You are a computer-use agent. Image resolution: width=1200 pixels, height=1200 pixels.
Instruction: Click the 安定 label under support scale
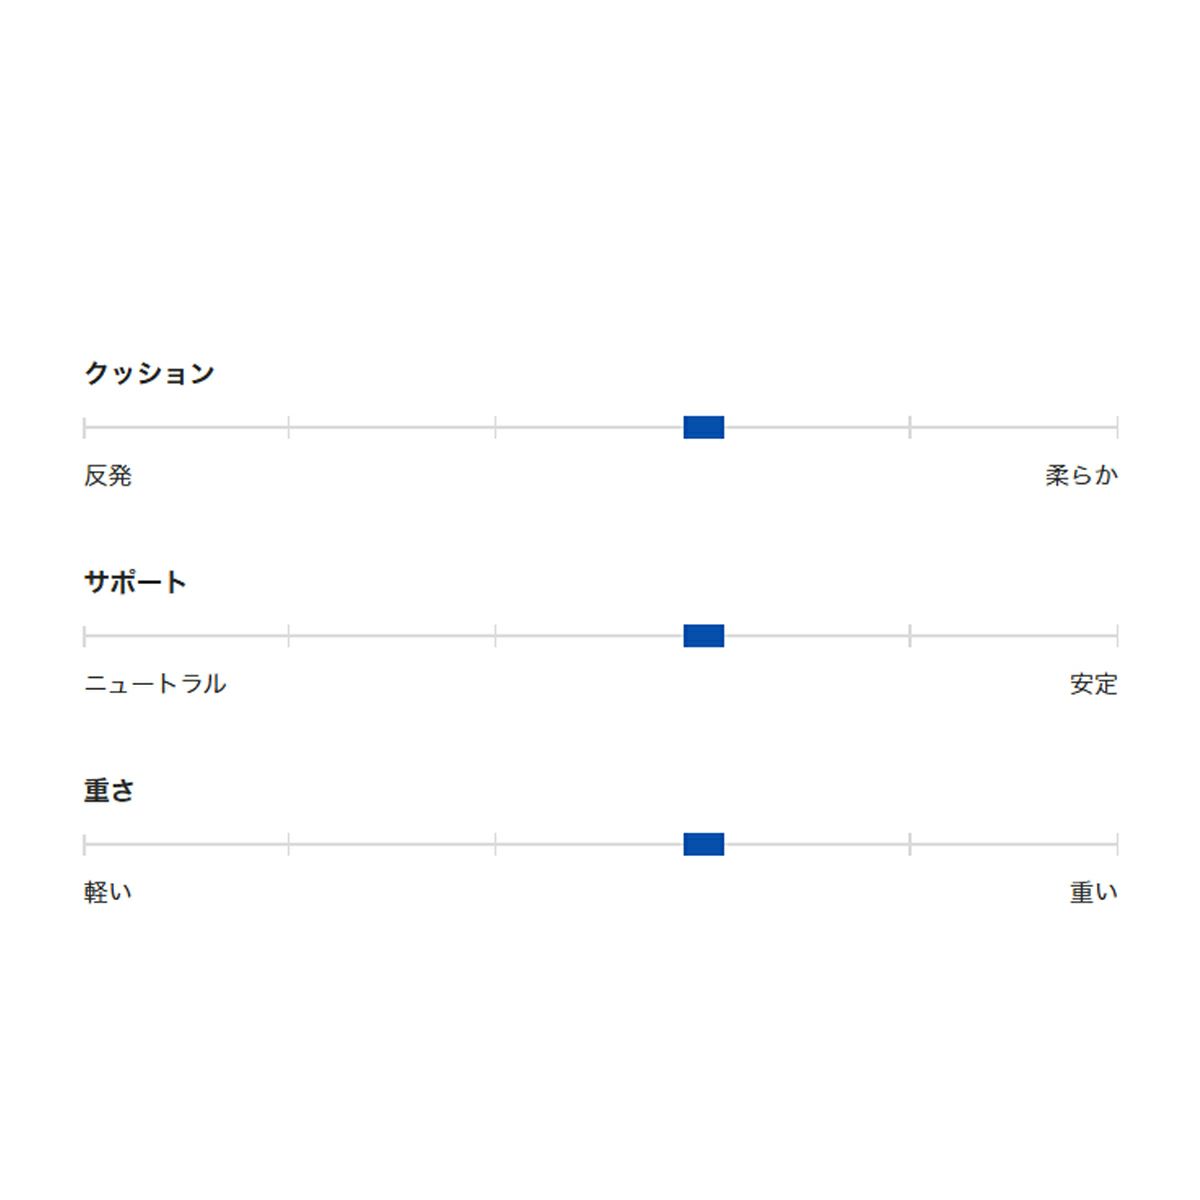1093,684
